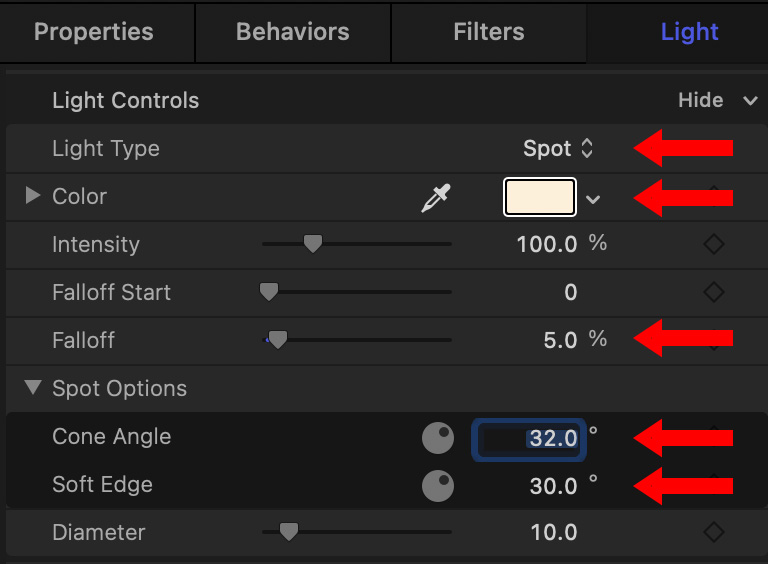
Task: Click the Intensity keyframe diamond
Action: pyautogui.click(x=713, y=244)
